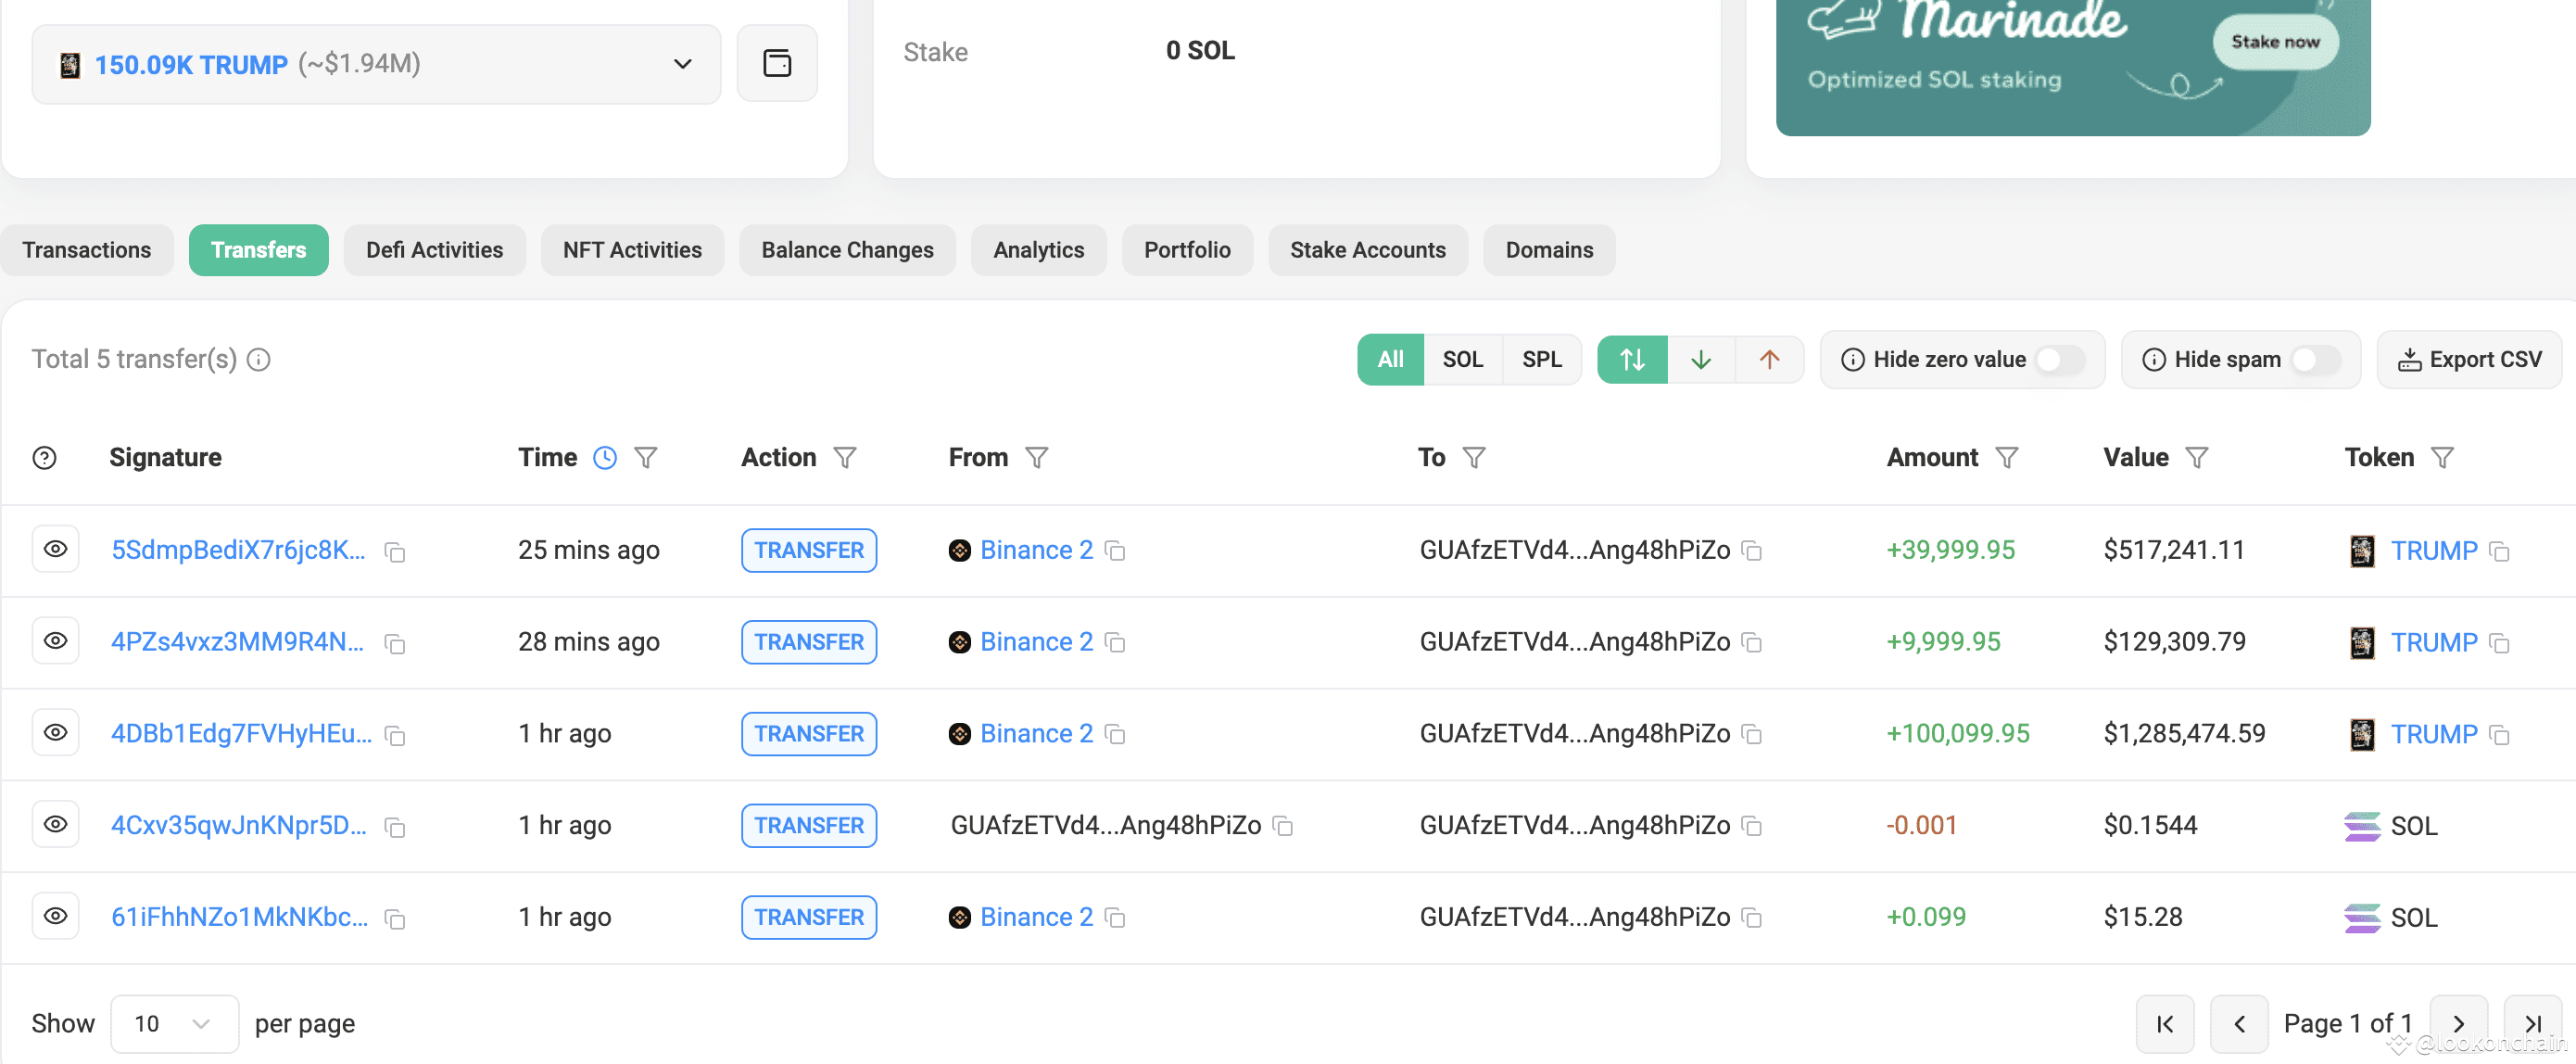Screen dimensions: 2576x1064
Task: Copy signature 5SdmpBediX7r6jc8K using copy icon
Action: (395, 552)
